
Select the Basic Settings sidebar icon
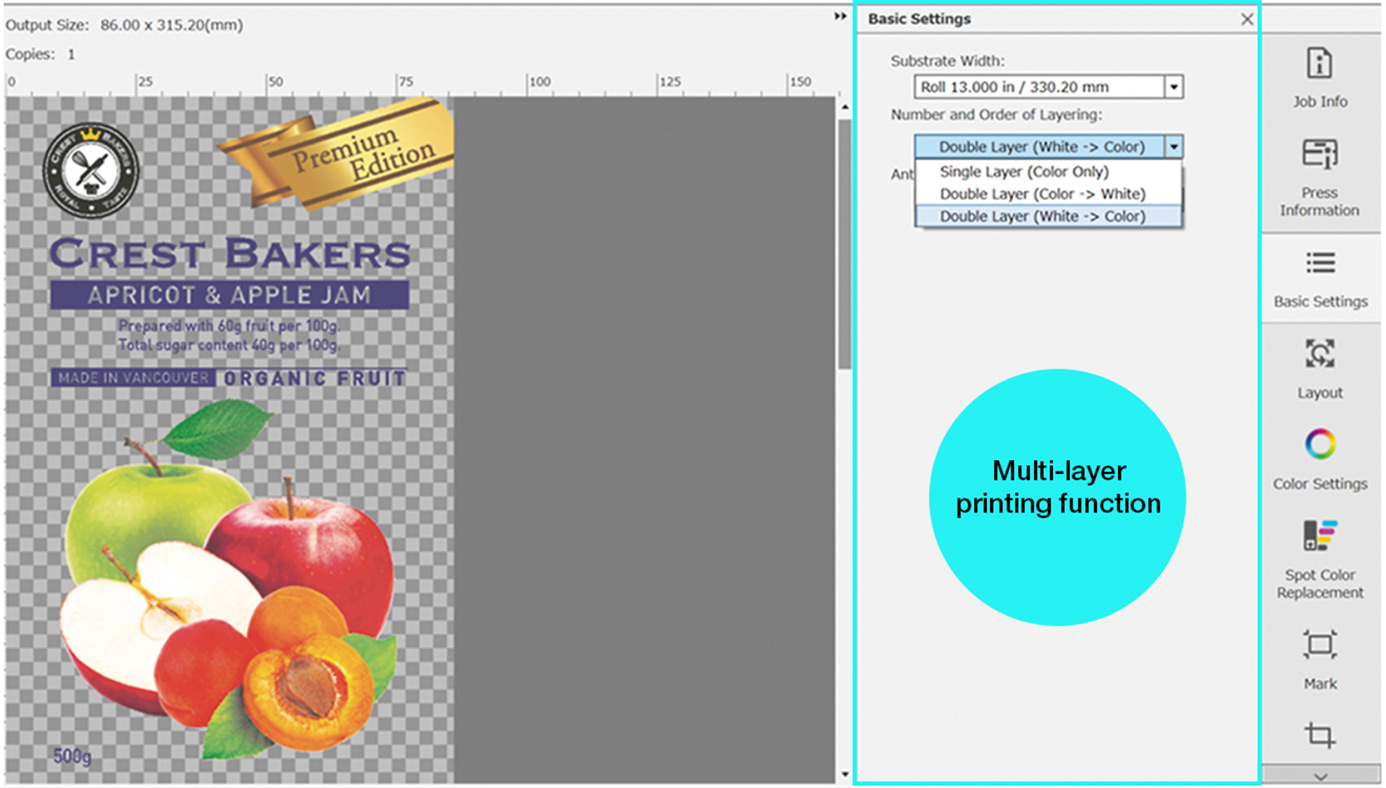1319,277
